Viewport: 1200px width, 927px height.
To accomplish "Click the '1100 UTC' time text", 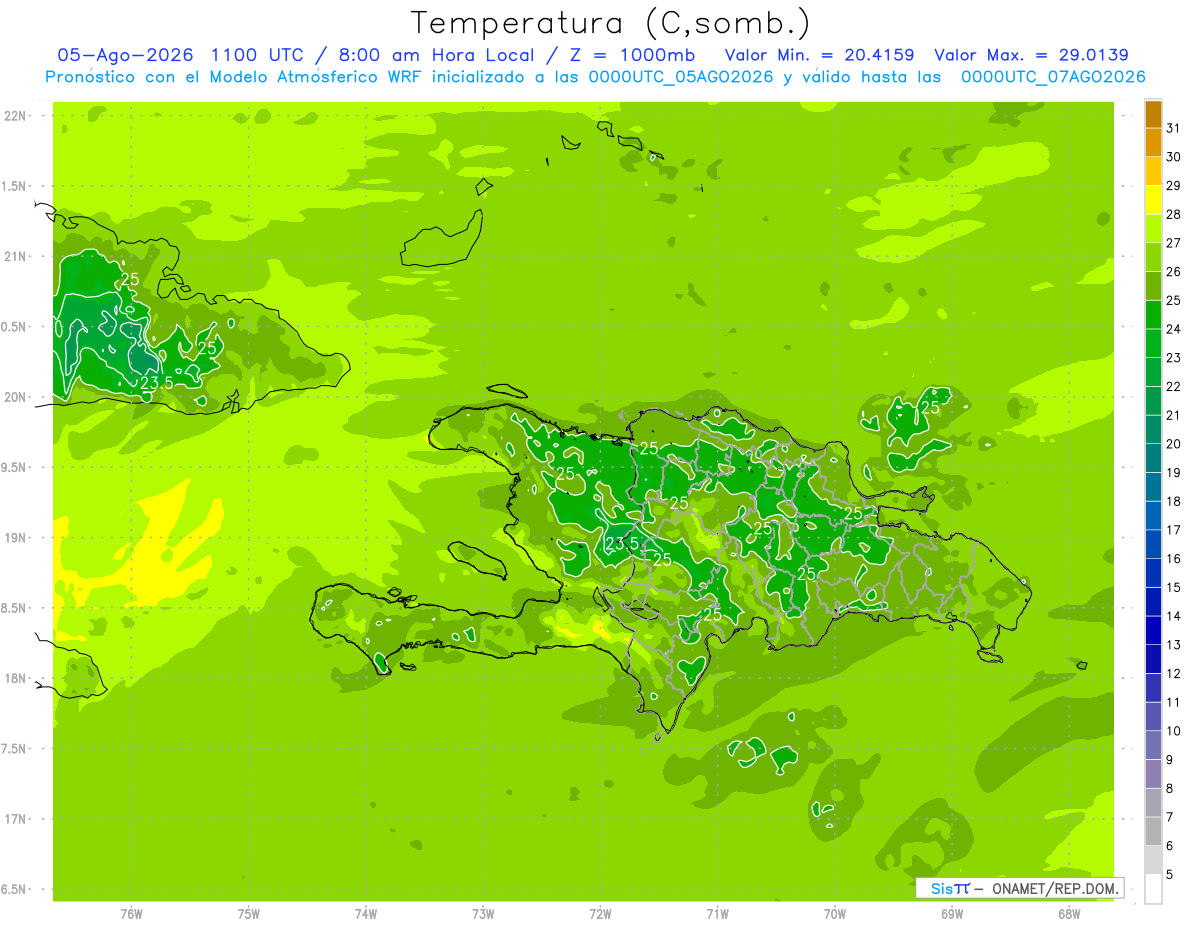I will point(260,55).
